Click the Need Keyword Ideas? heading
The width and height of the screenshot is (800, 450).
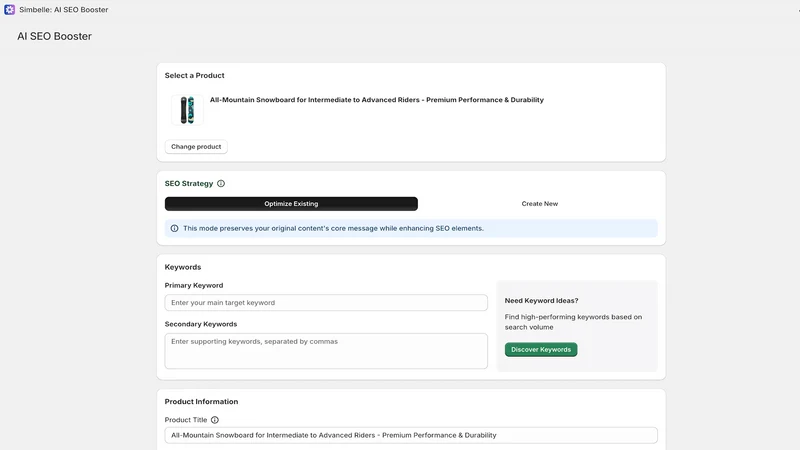541,301
